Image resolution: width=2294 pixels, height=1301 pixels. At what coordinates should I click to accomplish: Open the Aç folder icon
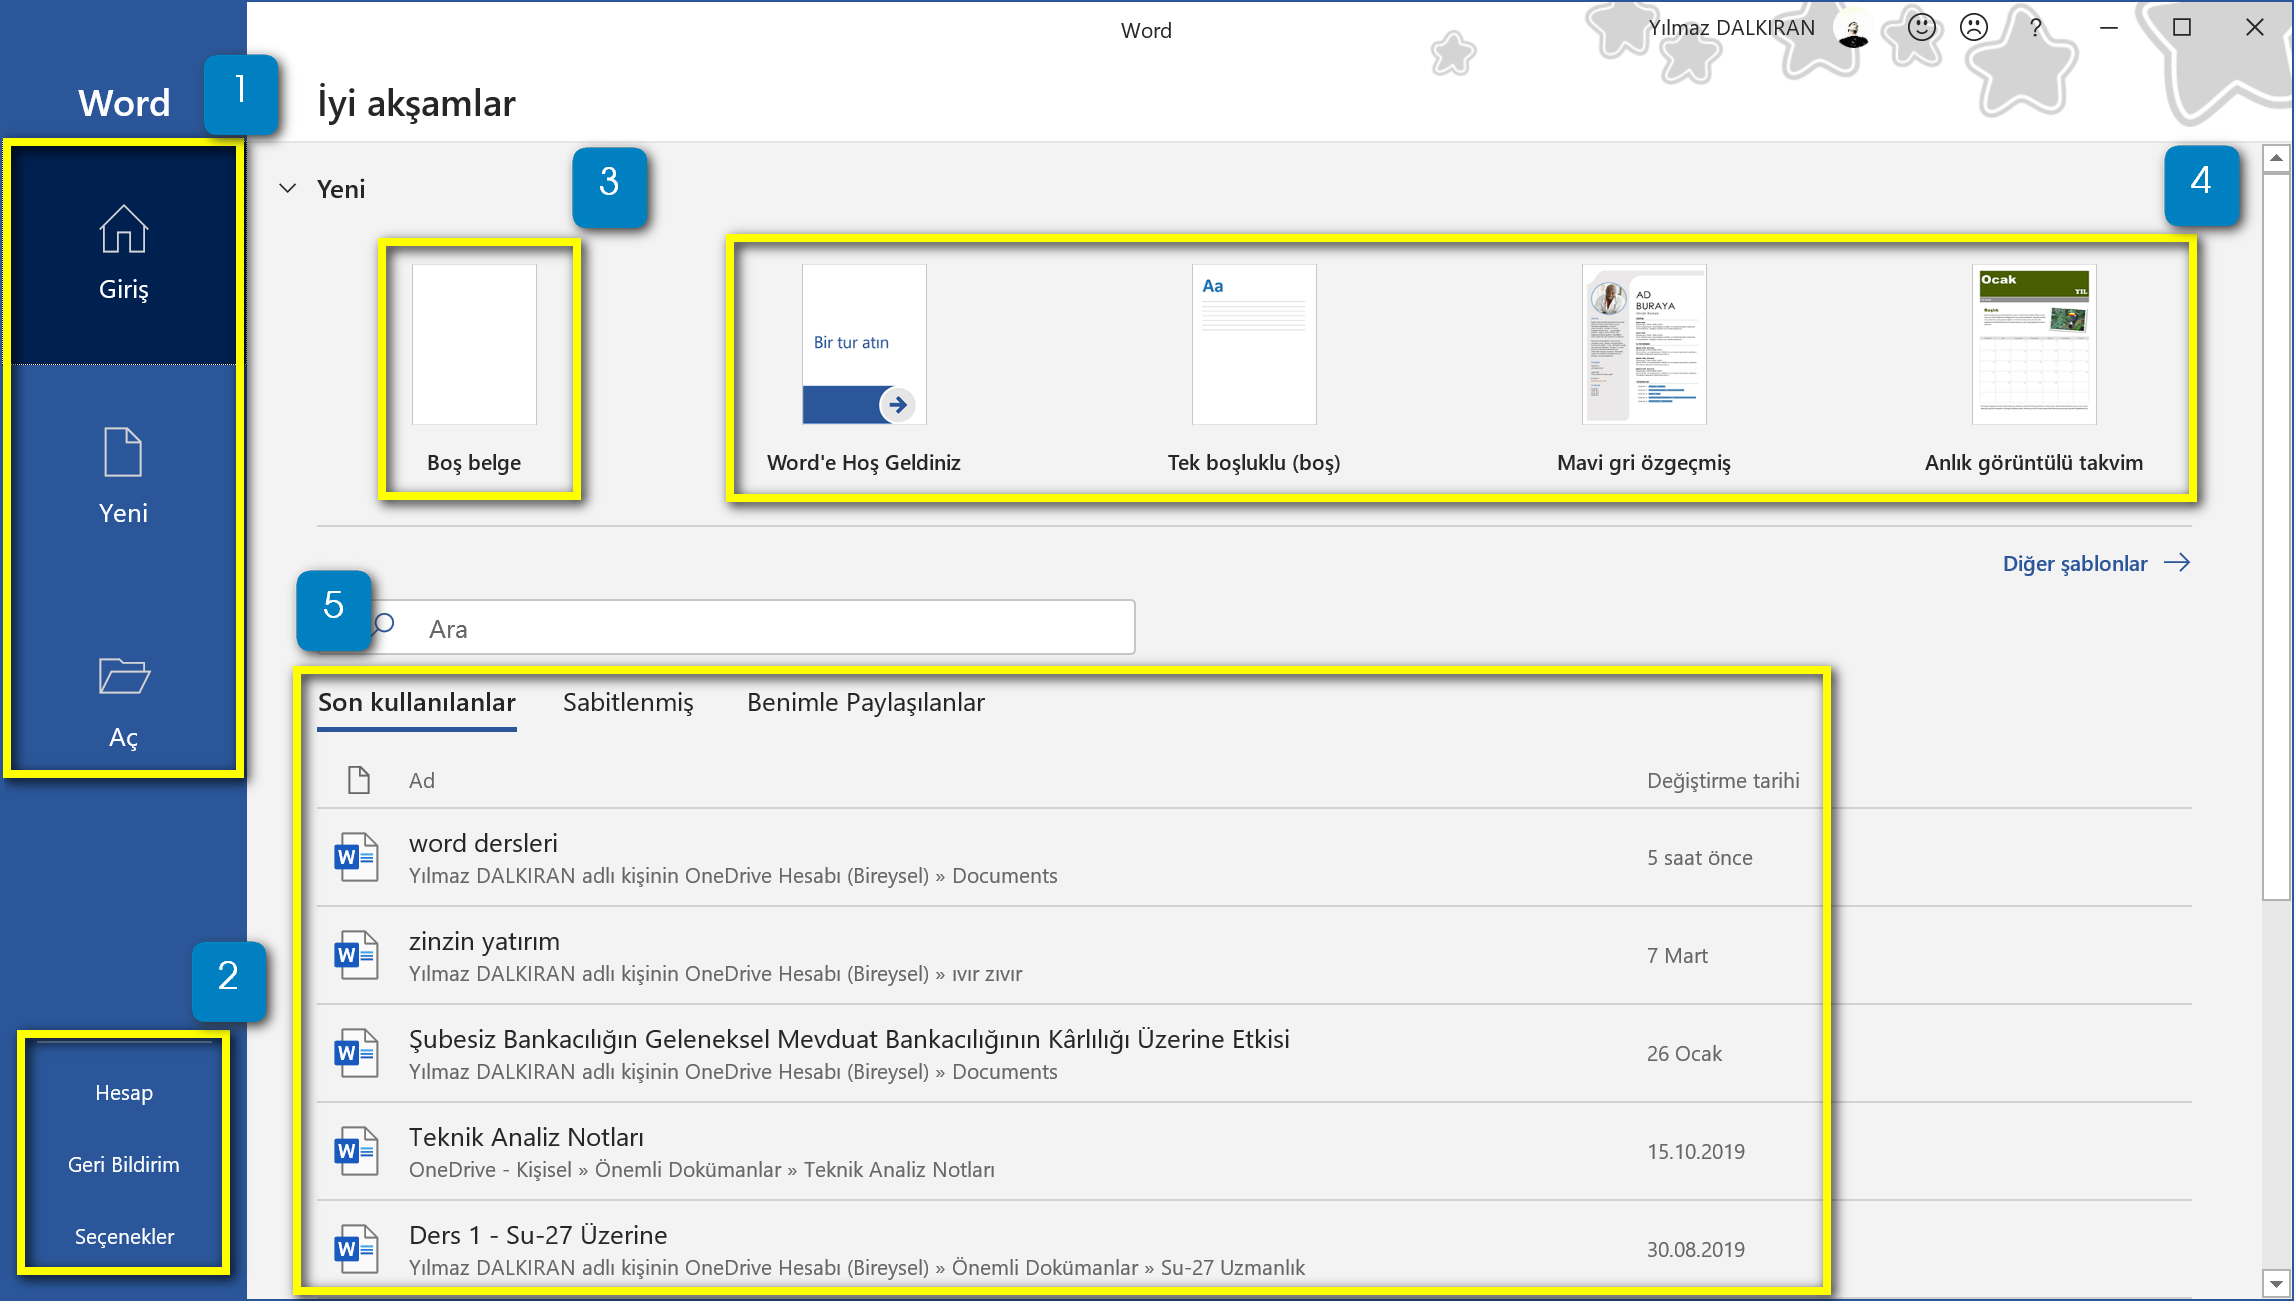124,676
